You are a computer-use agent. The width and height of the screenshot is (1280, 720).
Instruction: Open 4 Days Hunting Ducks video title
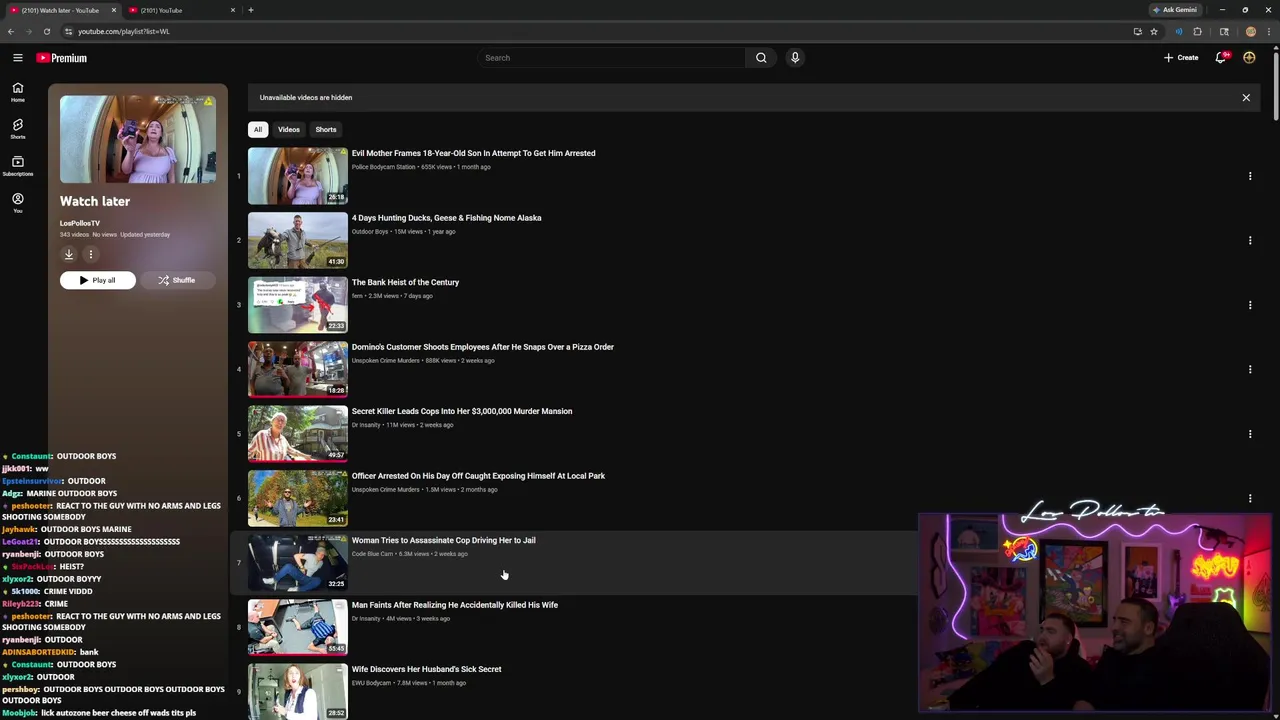coord(446,218)
